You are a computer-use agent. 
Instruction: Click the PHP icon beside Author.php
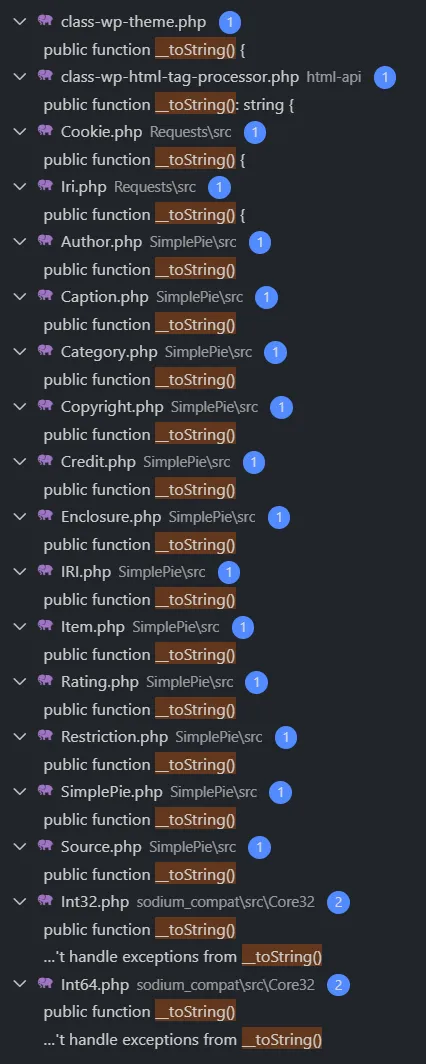(45, 242)
